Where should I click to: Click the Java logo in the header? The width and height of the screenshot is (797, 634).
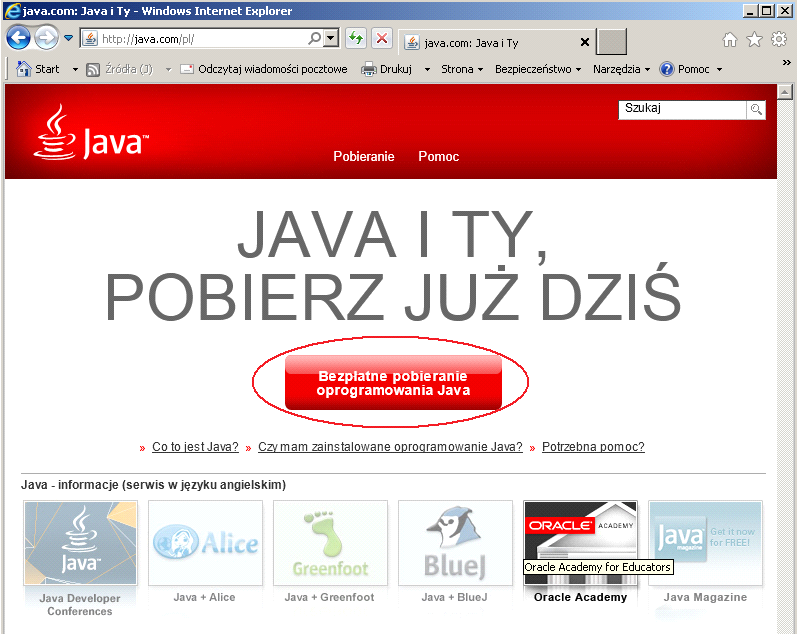[x=91, y=132]
